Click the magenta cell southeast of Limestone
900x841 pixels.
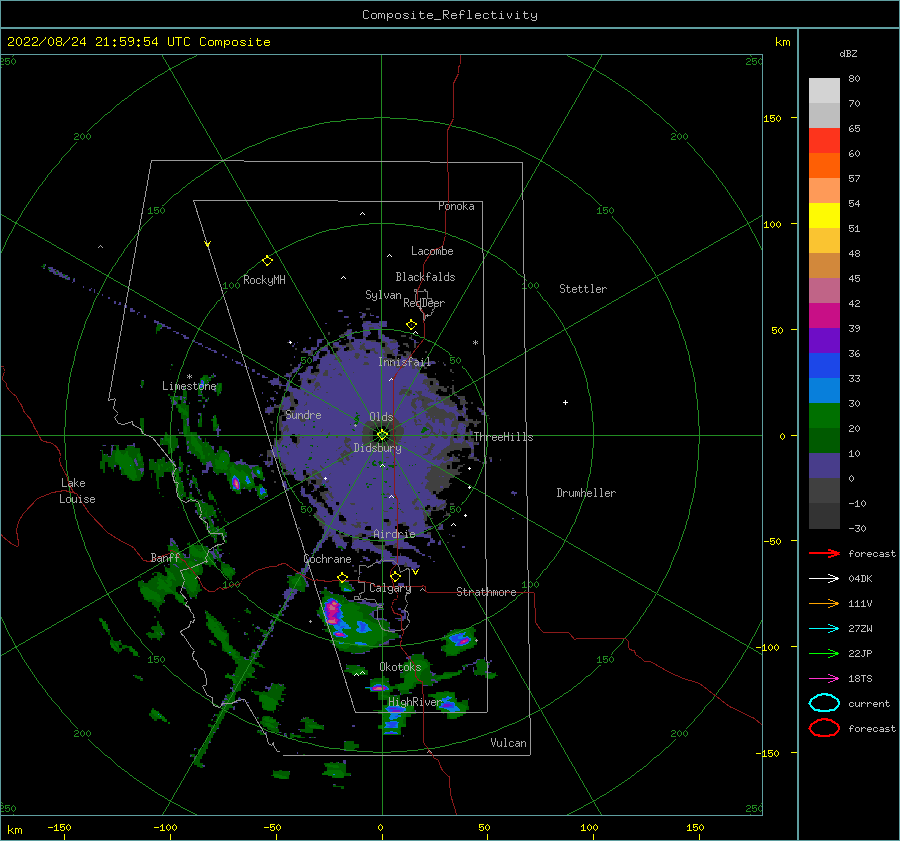click(235, 482)
